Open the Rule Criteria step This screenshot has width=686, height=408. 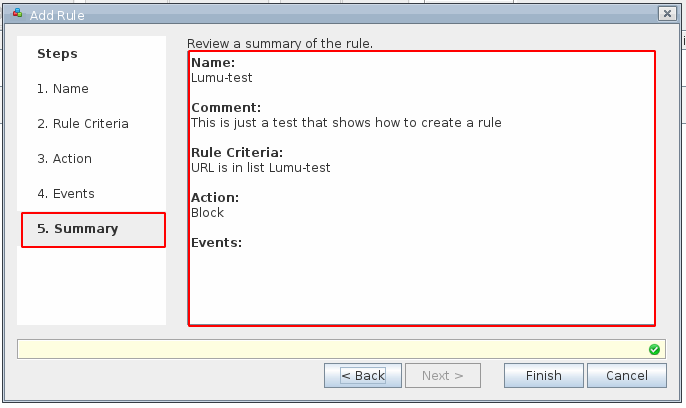point(83,124)
